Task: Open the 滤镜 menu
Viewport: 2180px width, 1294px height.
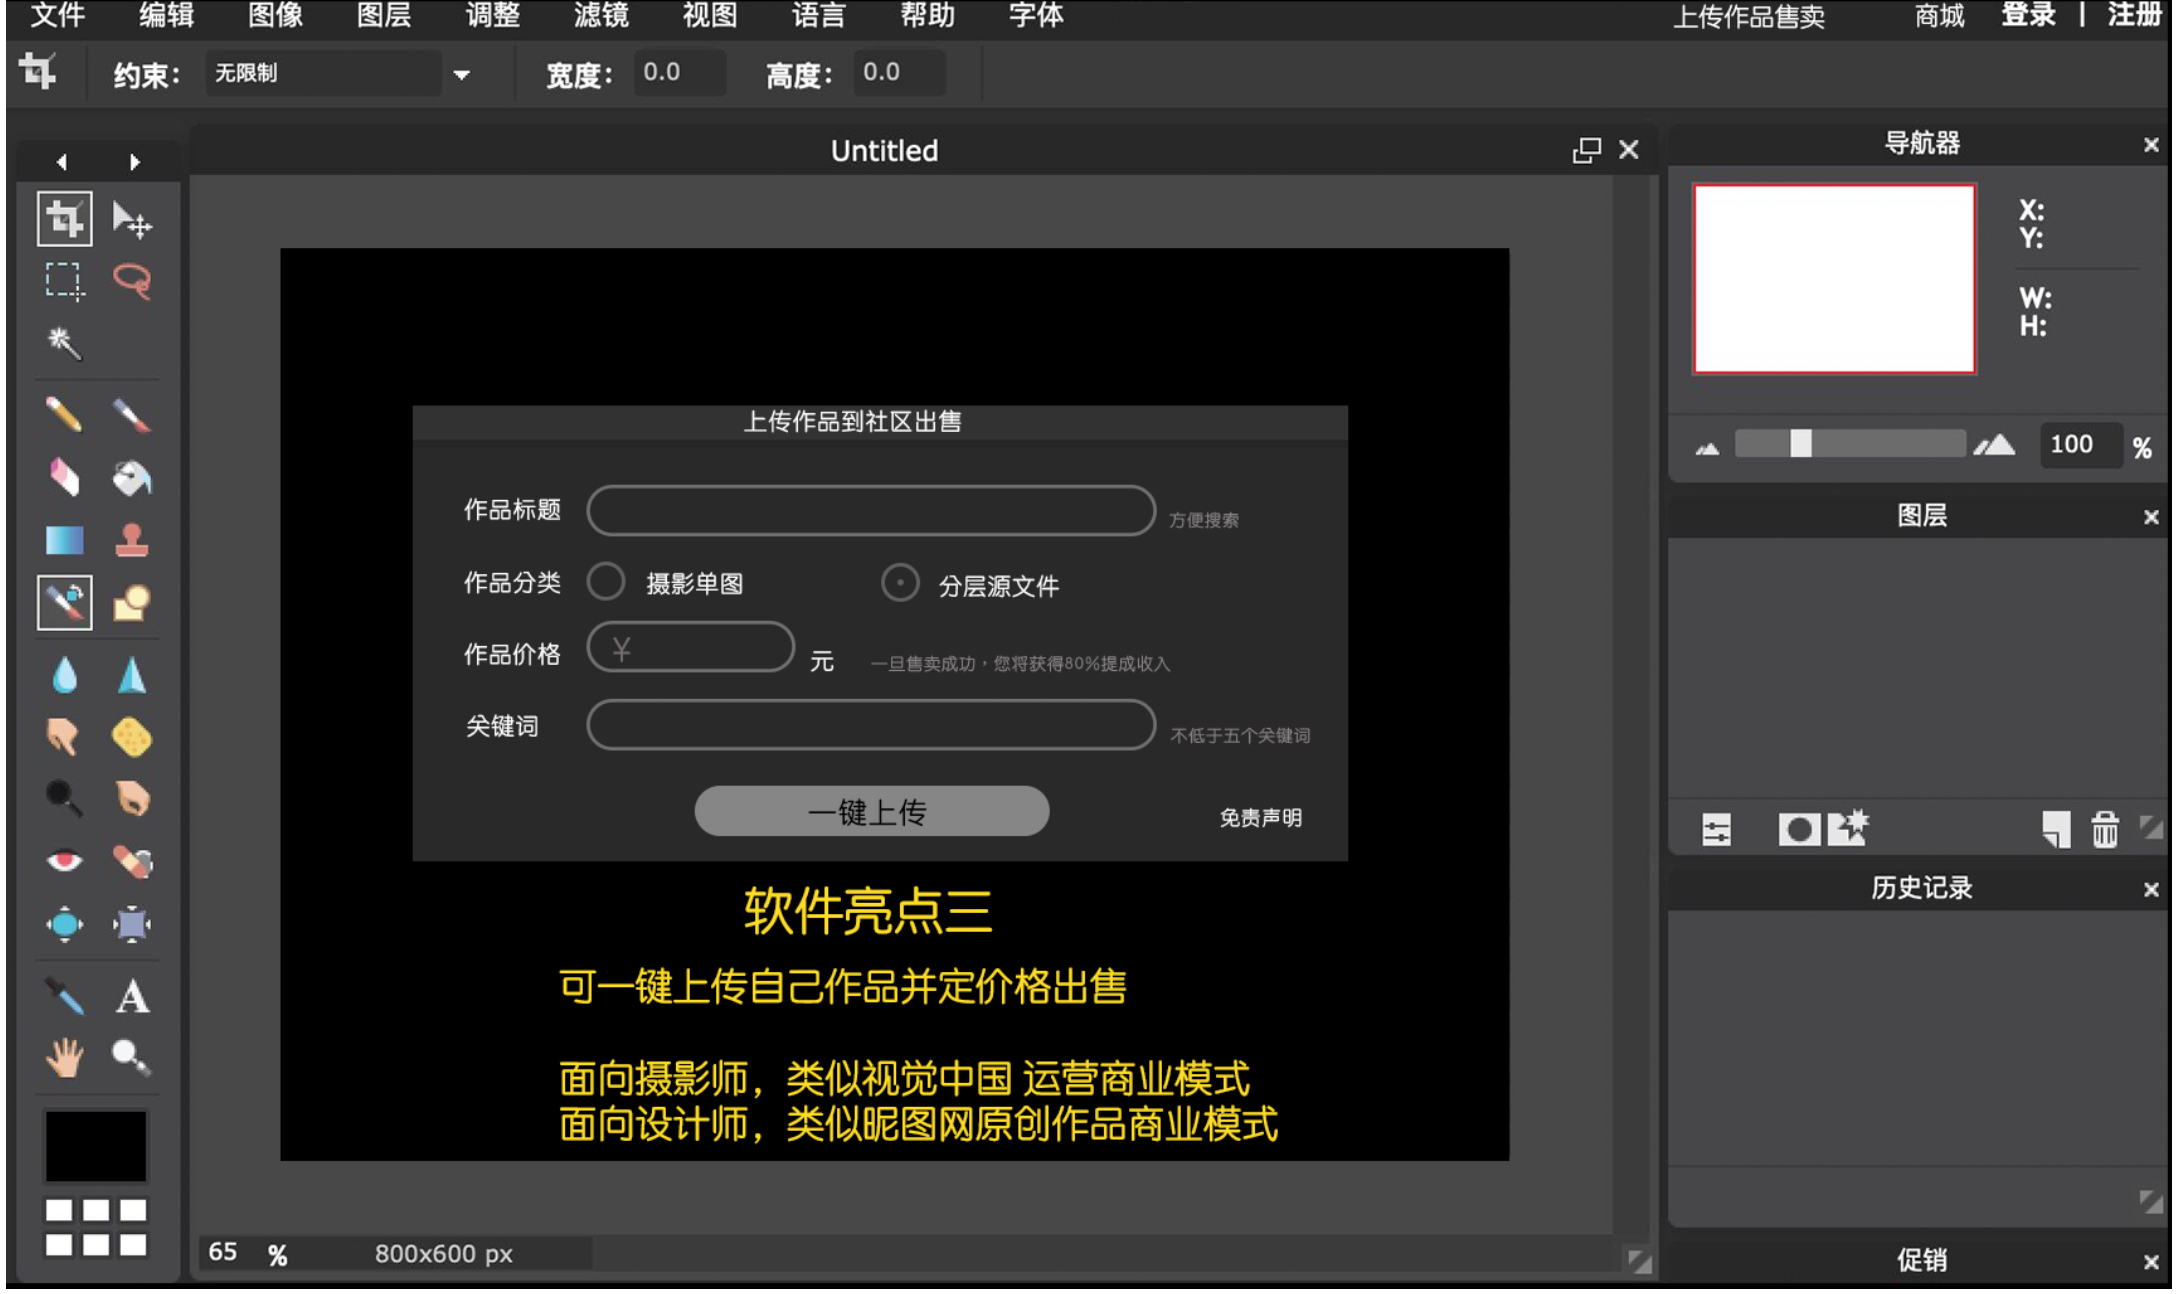Action: [x=601, y=16]
